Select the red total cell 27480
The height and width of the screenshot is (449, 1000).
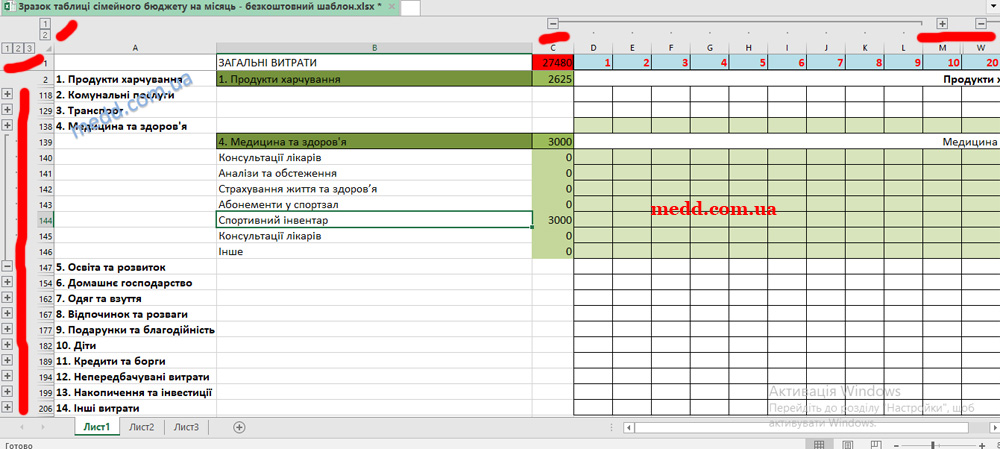point(553,63)
